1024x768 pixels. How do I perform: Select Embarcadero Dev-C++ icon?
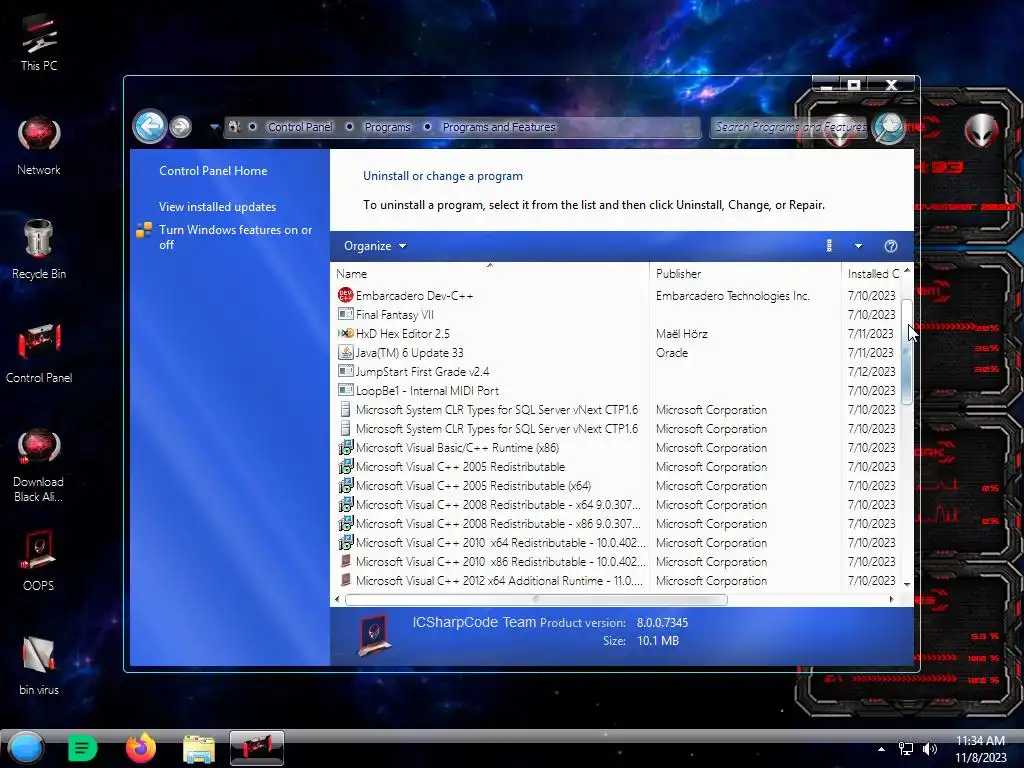(345, 295)
